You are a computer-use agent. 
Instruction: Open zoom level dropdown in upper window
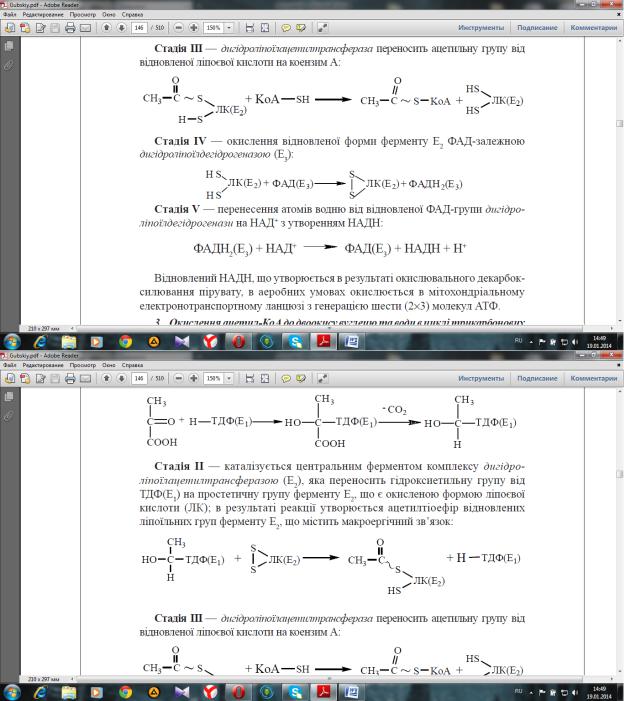click(x=229, y=28)
